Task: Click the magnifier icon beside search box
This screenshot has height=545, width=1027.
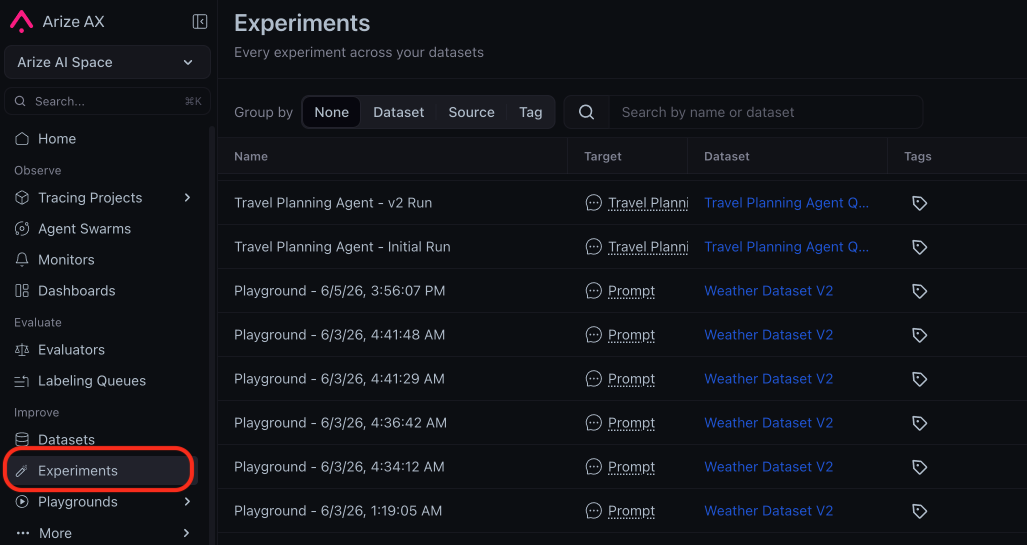Action: [x=587, y=112]
